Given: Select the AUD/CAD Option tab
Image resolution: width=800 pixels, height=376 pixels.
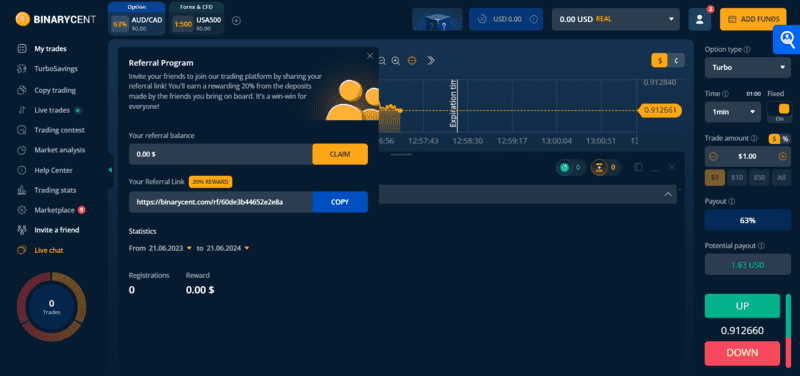Looking at the screenshot, I should point(136,18).
